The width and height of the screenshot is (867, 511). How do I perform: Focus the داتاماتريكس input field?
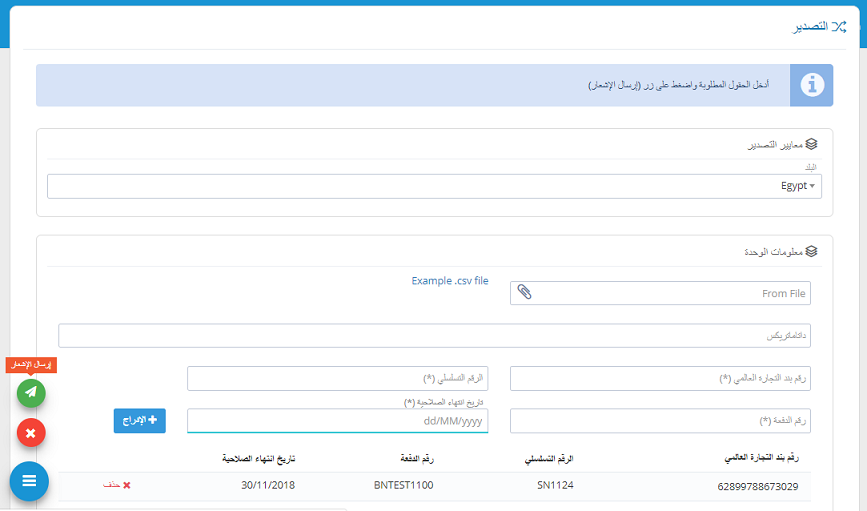434,336
